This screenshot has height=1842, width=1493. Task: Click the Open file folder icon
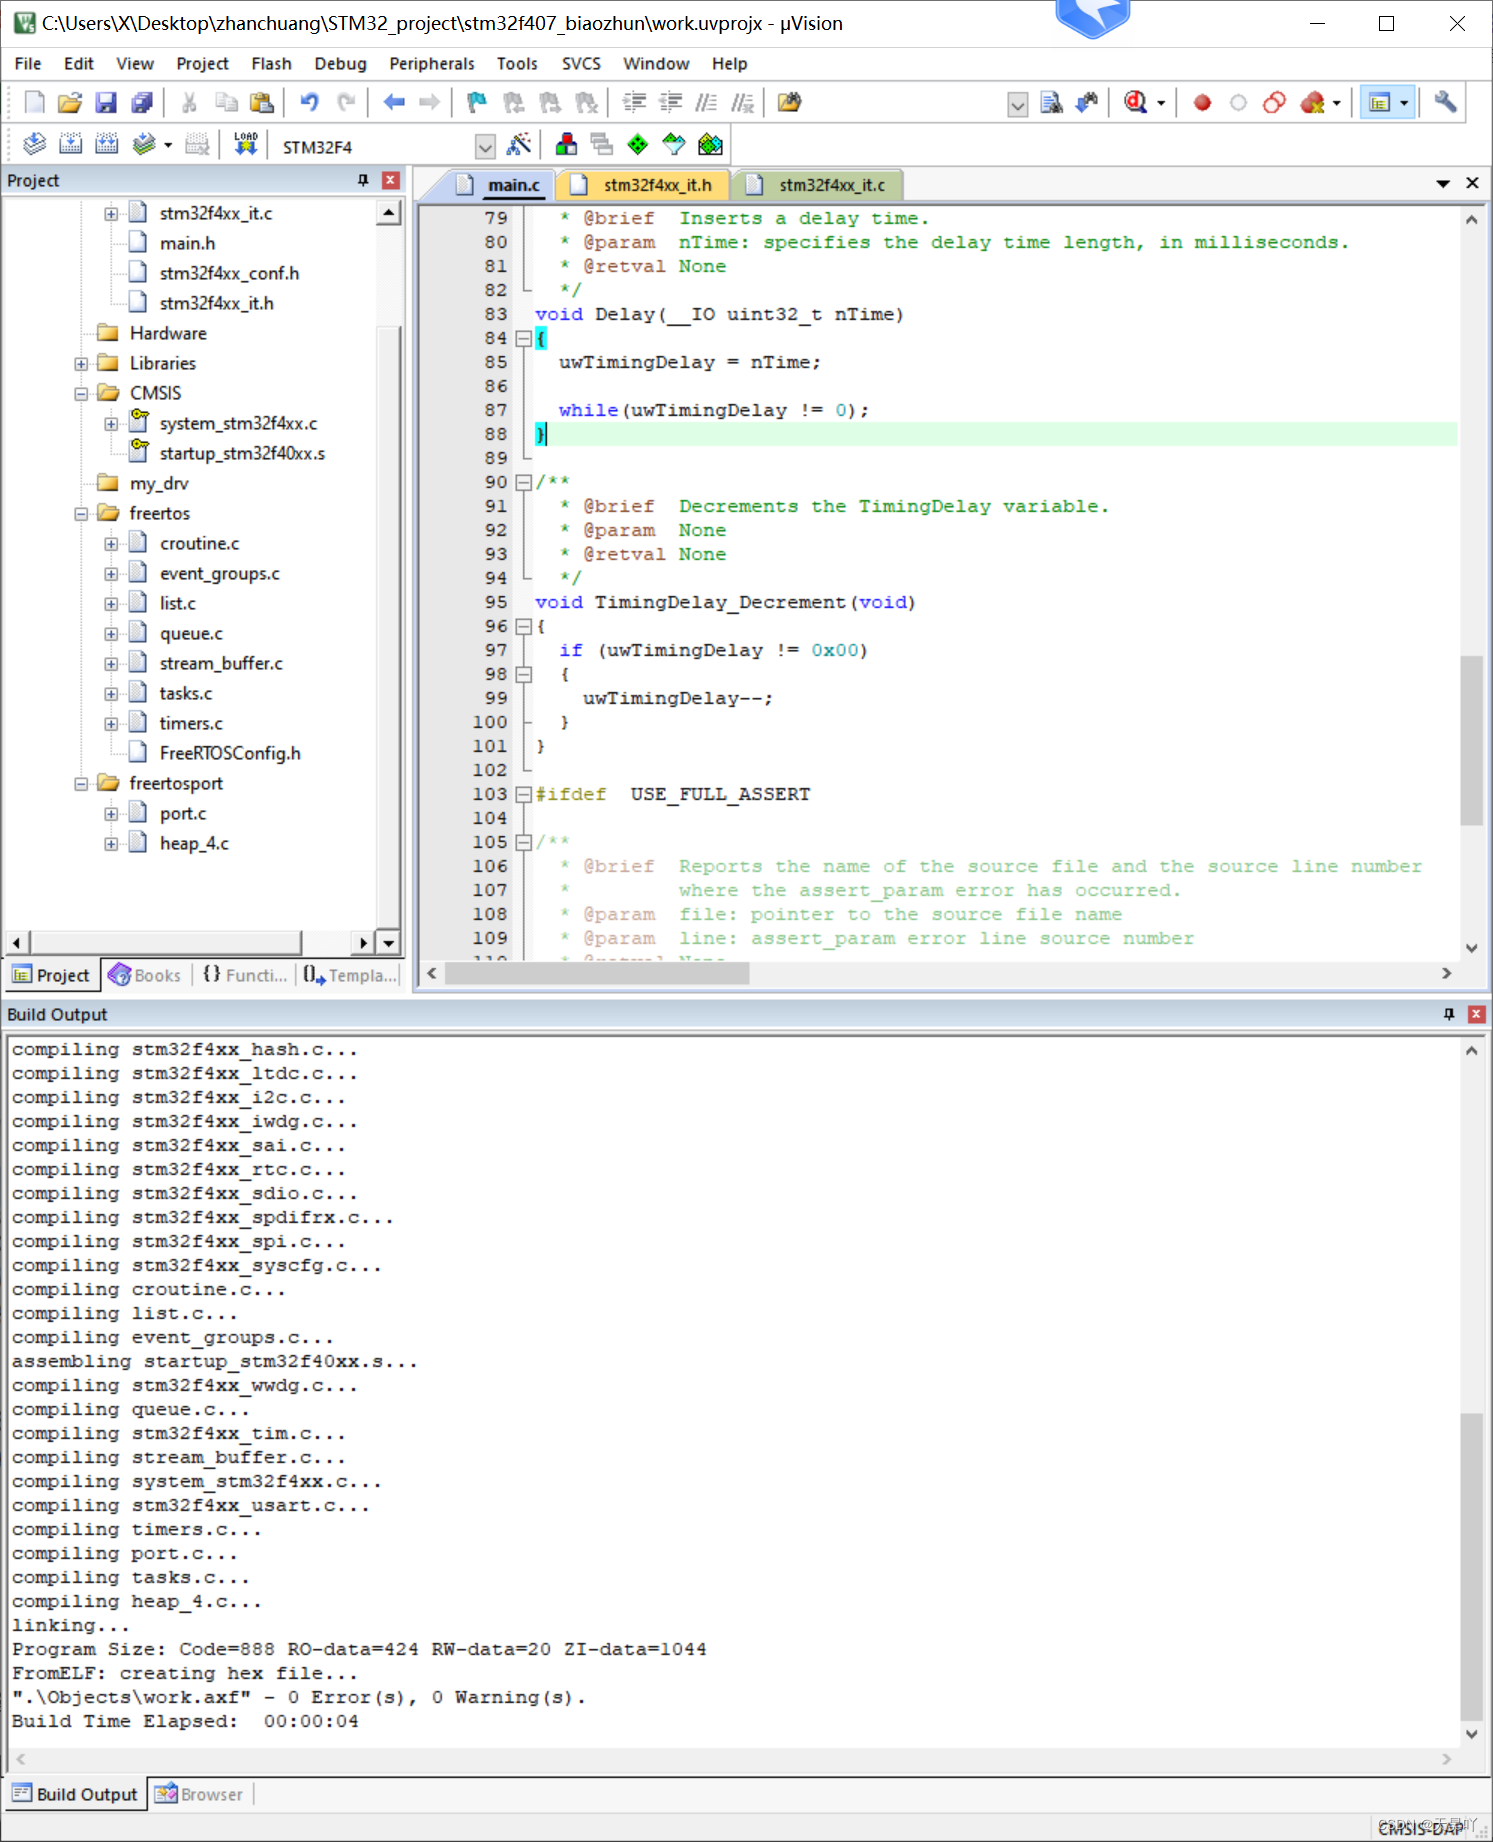[x=69, y=102]
